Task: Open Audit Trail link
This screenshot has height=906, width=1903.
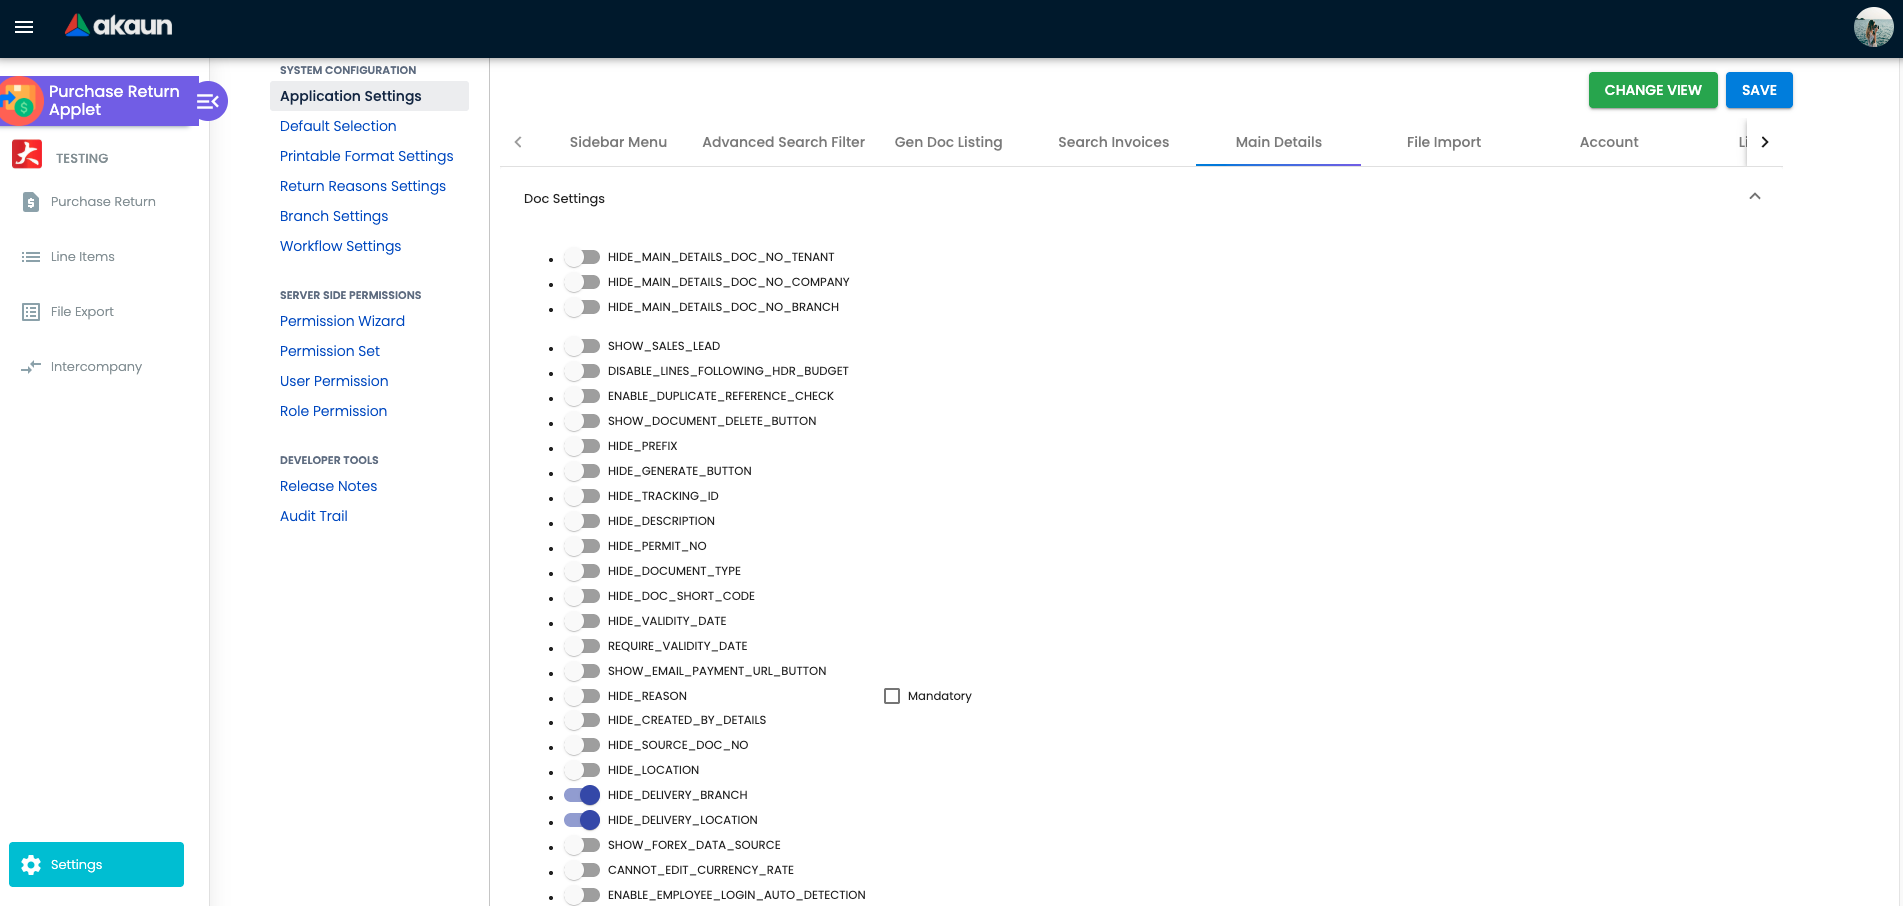Action: 314,516
